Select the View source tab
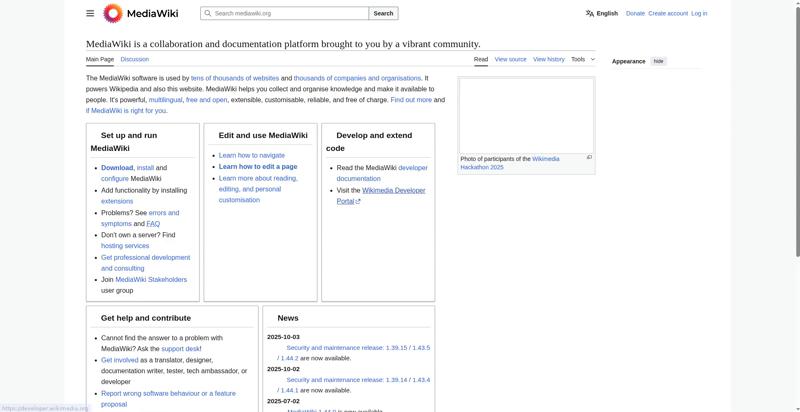The width and height of the screenshot is (800, 412). click(x=510, y=59)
